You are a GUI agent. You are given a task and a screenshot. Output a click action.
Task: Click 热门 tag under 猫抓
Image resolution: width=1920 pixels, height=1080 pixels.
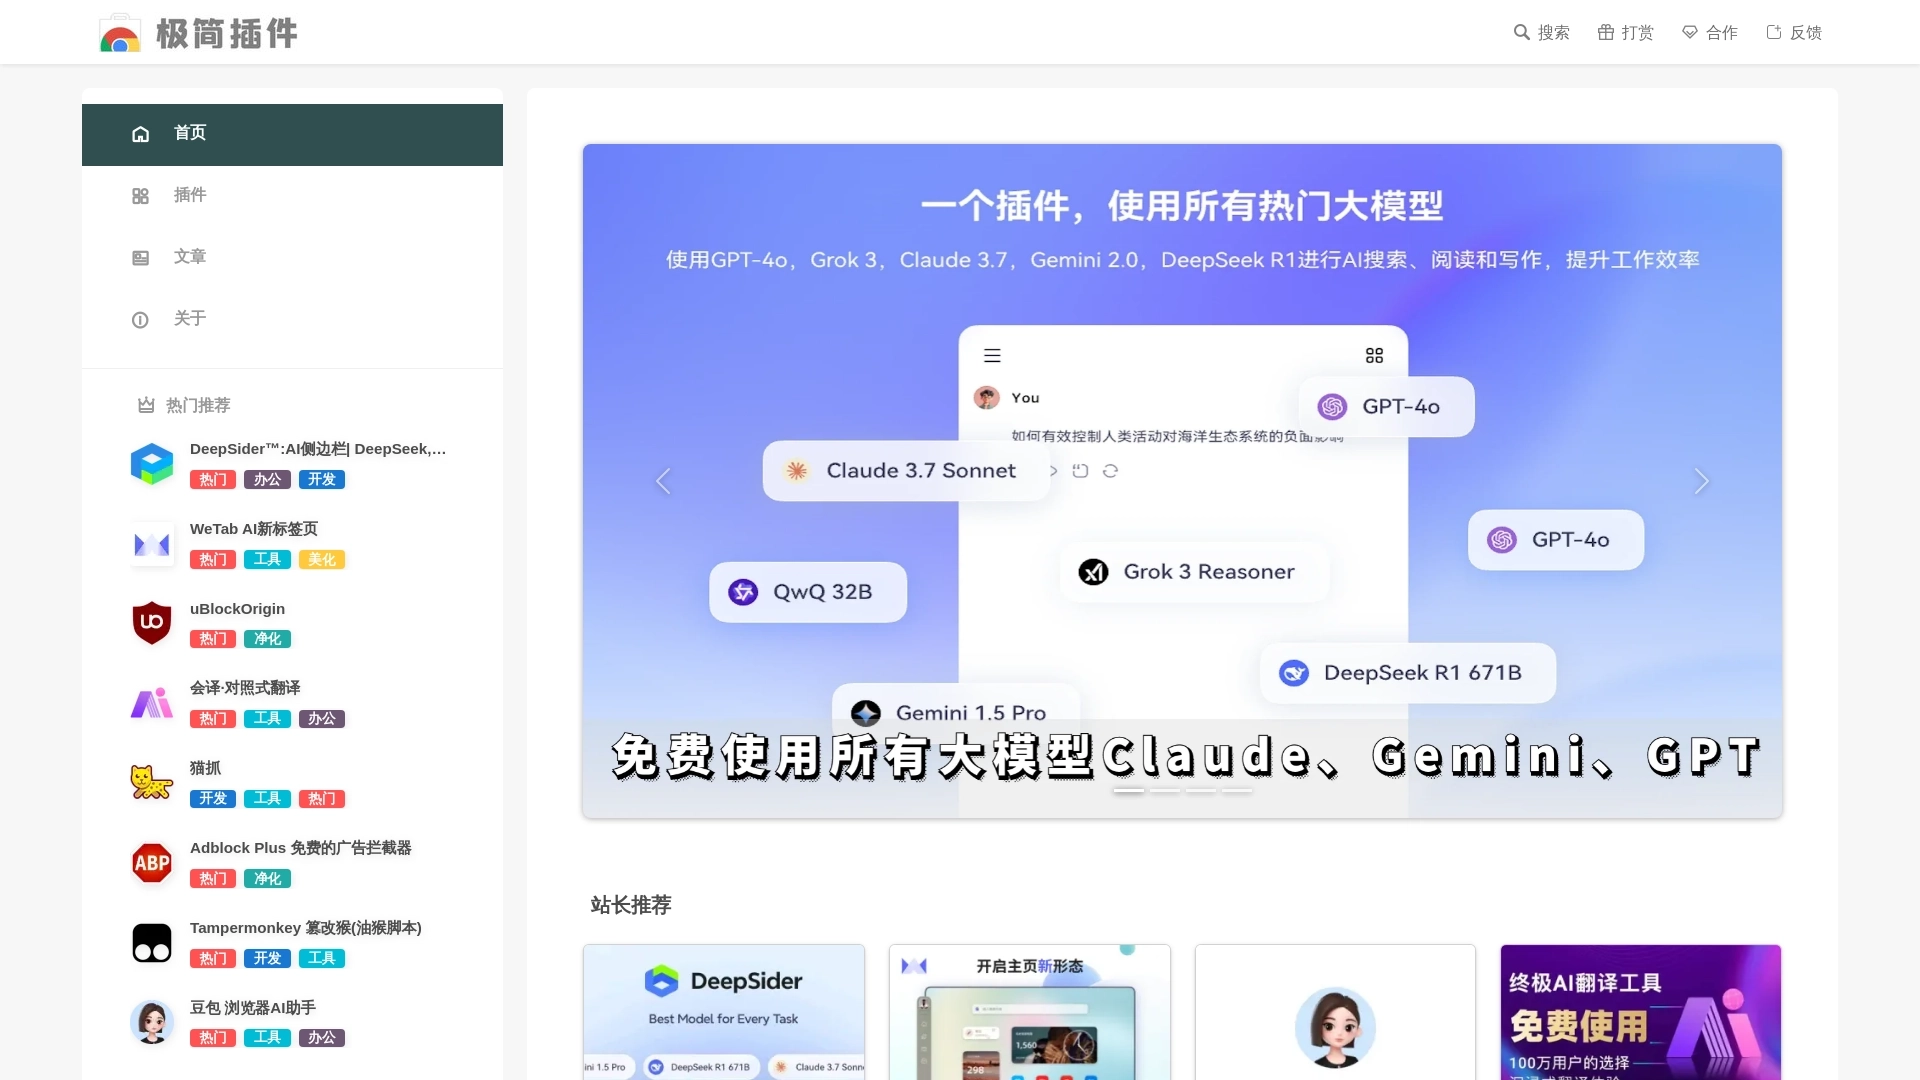[x=322, y=799]
